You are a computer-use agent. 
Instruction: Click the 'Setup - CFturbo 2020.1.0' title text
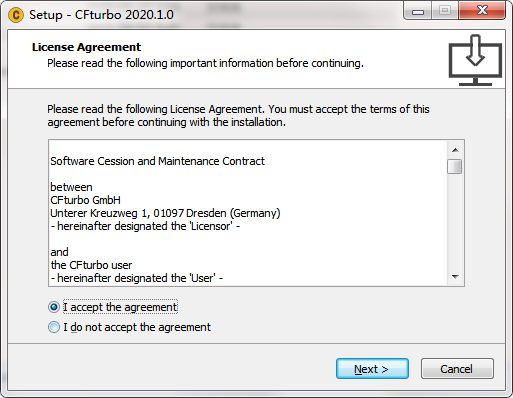(101, 15)
